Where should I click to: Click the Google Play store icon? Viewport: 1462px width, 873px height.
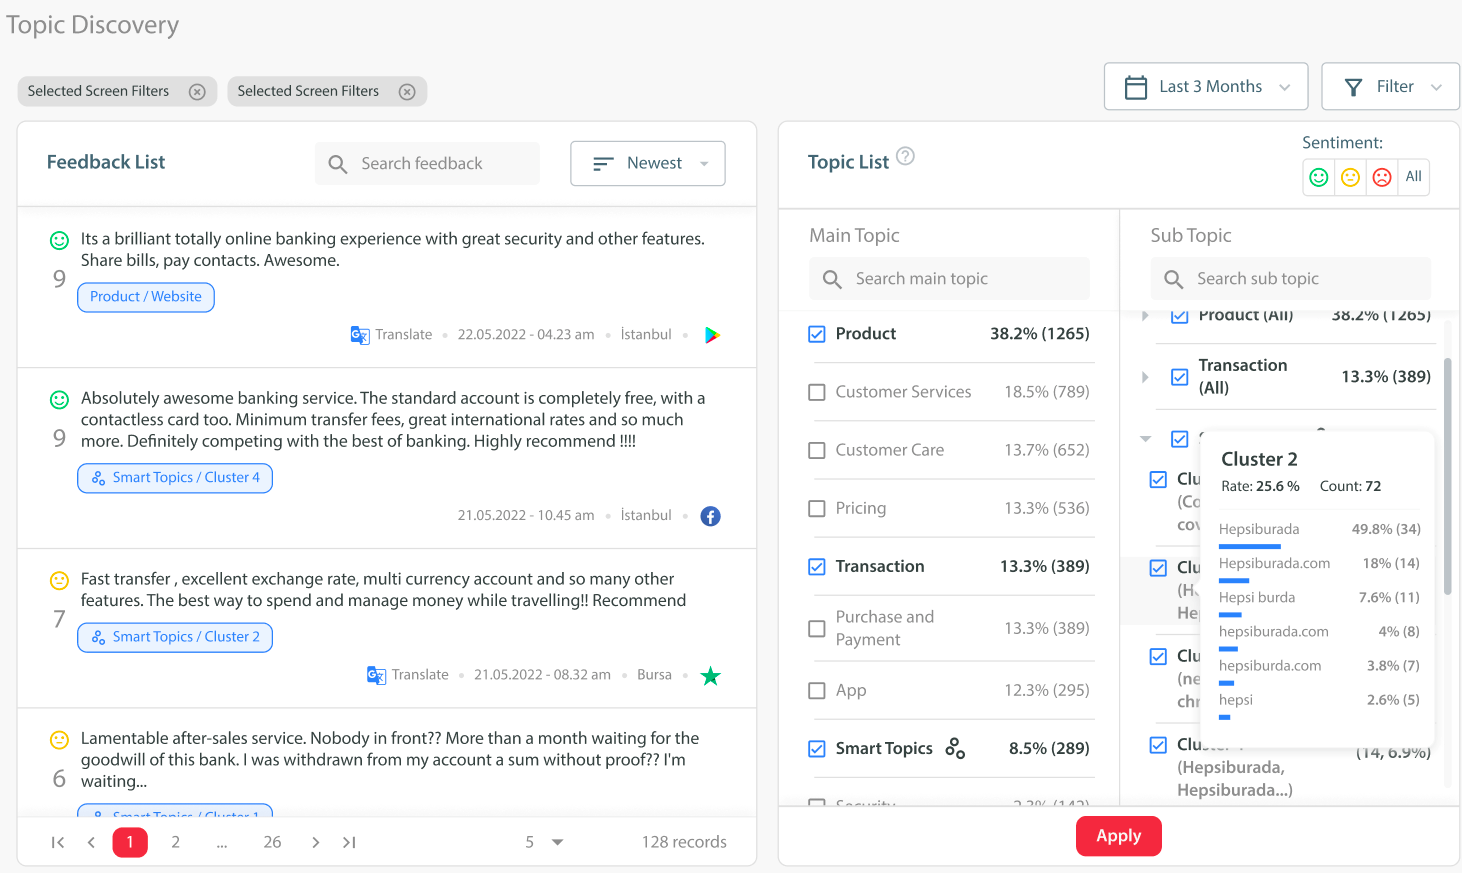coord(712,335)
